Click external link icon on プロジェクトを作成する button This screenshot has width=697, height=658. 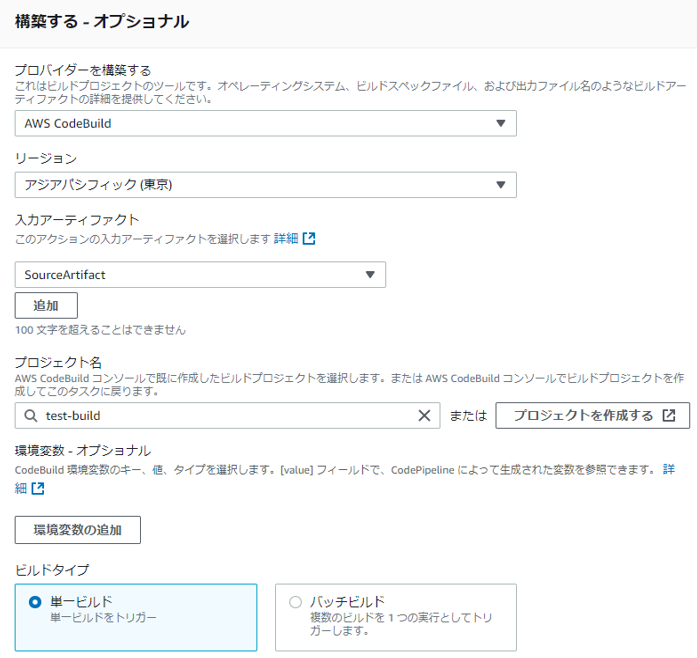point(669,416)
